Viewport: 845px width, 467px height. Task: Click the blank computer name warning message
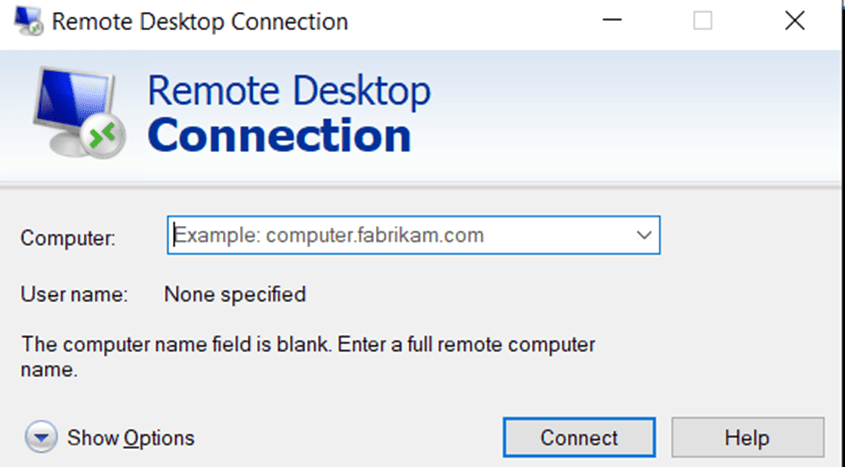(x=308, y=345)
